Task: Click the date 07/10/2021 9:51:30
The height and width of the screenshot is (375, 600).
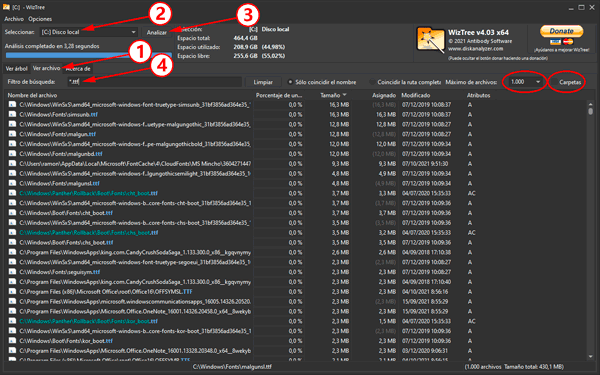Action: (425, 163)
